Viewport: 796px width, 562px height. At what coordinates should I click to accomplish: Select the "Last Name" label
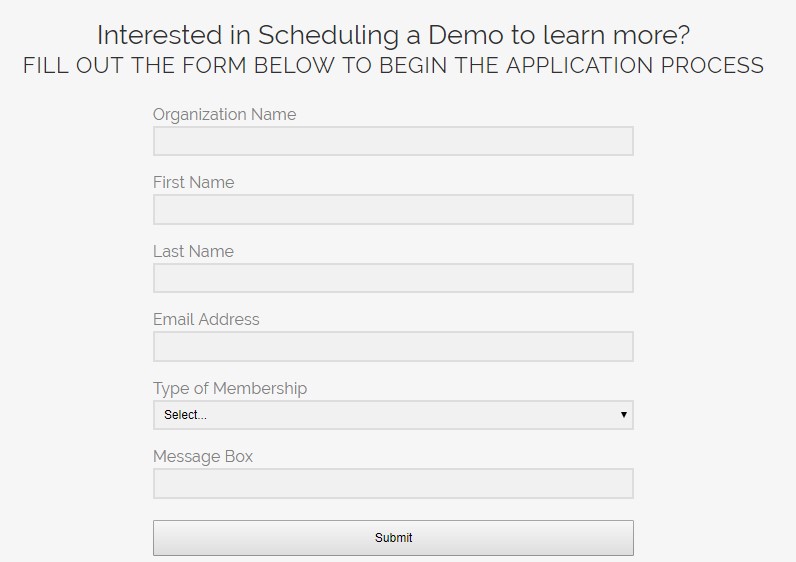click(193, 251)
